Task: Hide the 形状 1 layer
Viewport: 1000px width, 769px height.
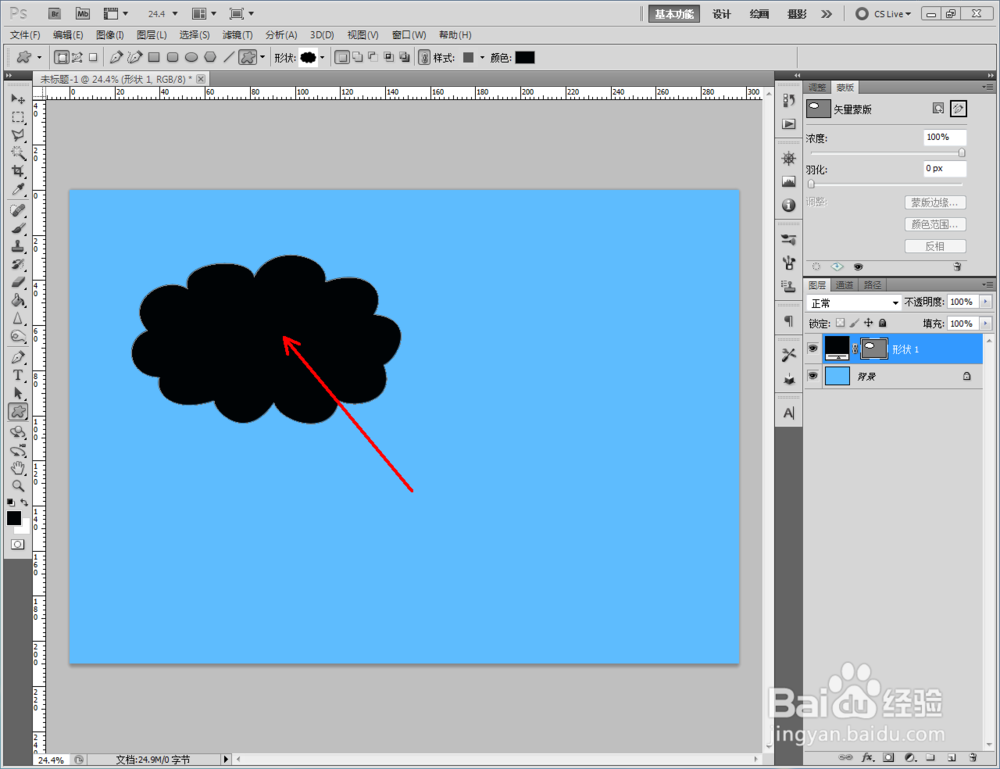Action: 812,349
